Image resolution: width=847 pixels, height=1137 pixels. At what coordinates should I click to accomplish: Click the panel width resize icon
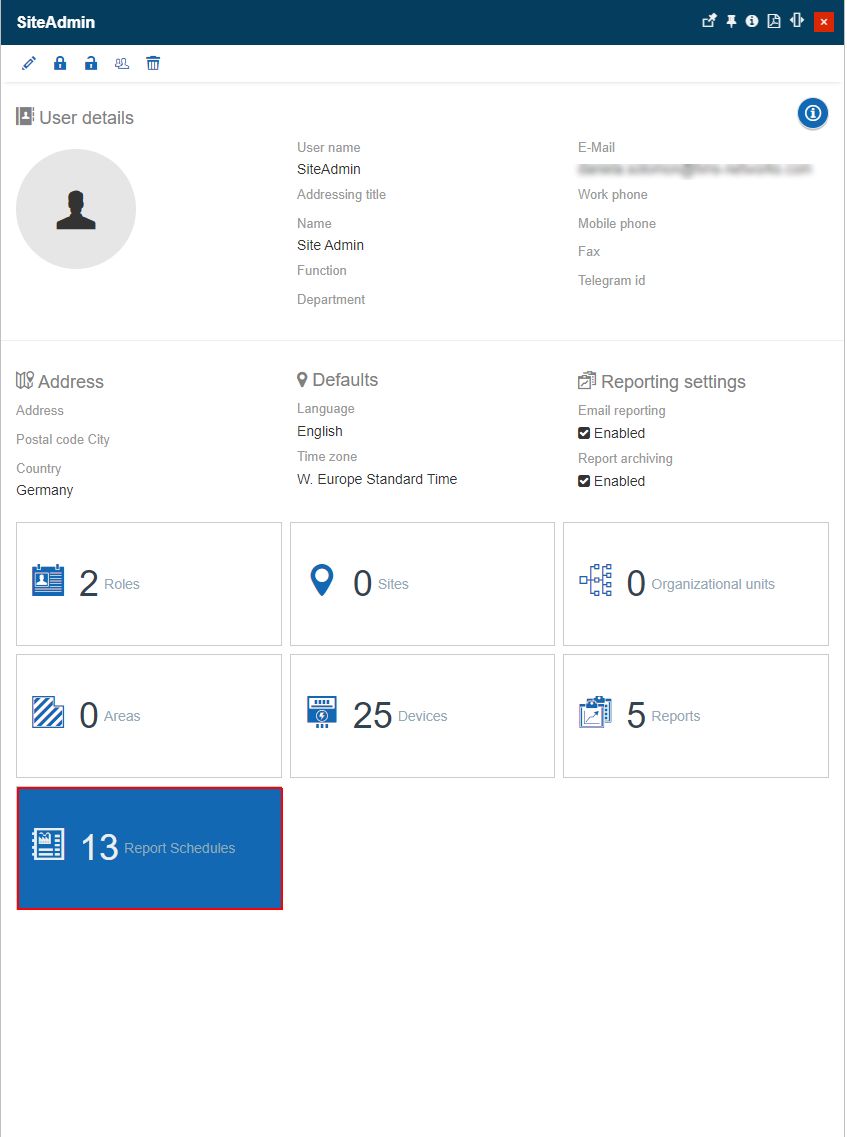point(797,21)
